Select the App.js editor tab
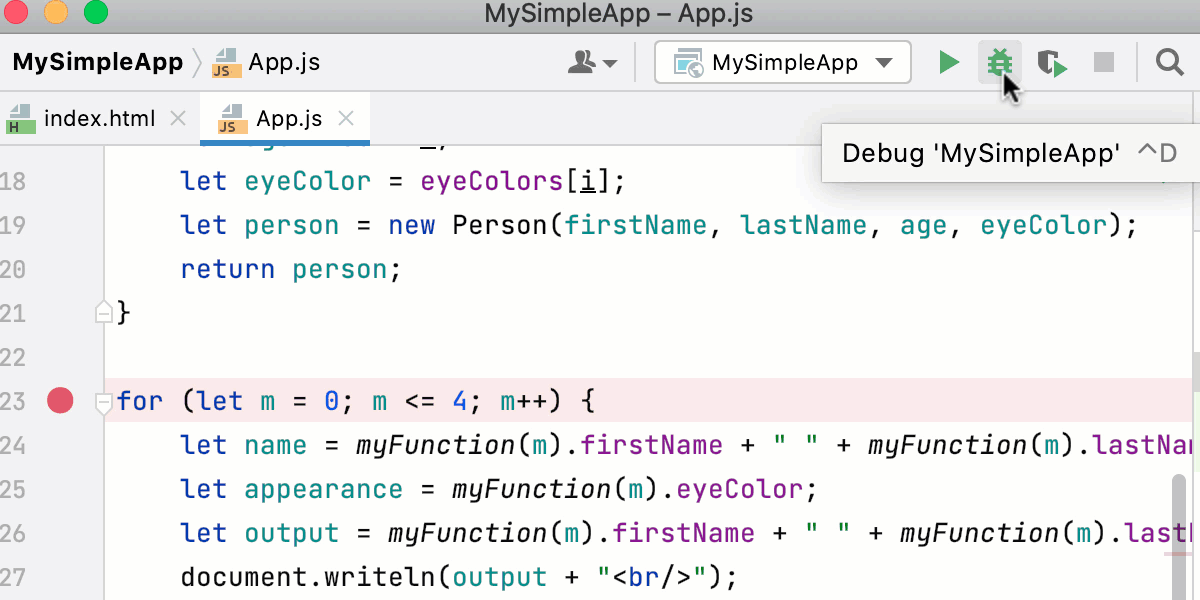This screenshot has width=1200, height=600. coord(288,119)
